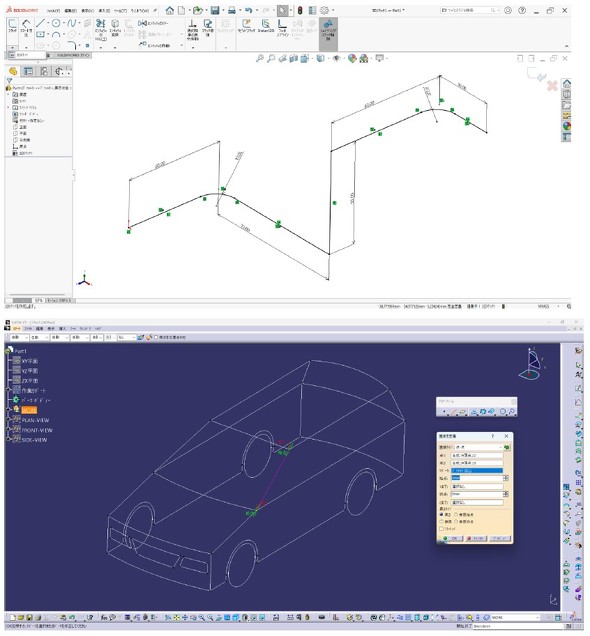
Task: Expand the FRONT-VIEW node in CATIA tree
Action: (x=9, y=430)
